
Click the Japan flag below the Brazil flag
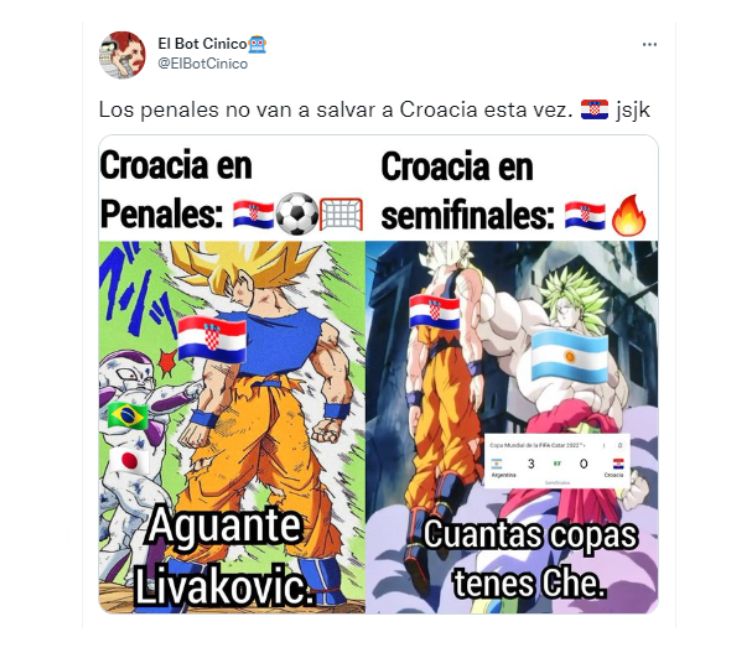pos(129,461)
